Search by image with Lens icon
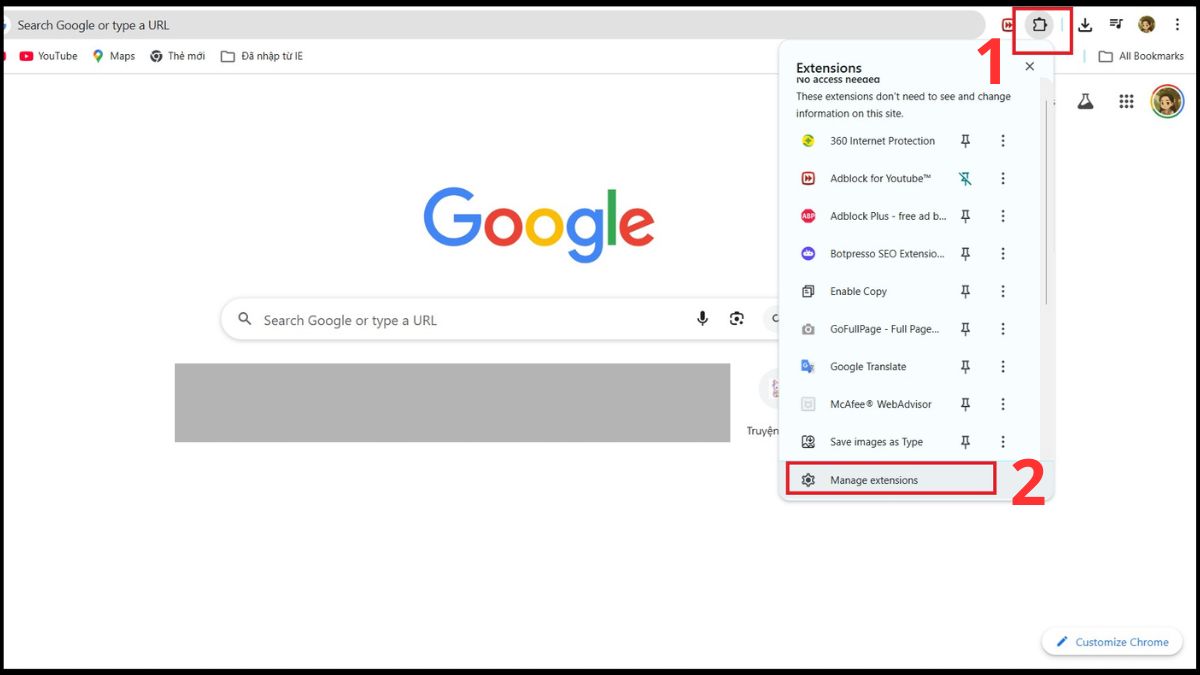 coord(737,319)
